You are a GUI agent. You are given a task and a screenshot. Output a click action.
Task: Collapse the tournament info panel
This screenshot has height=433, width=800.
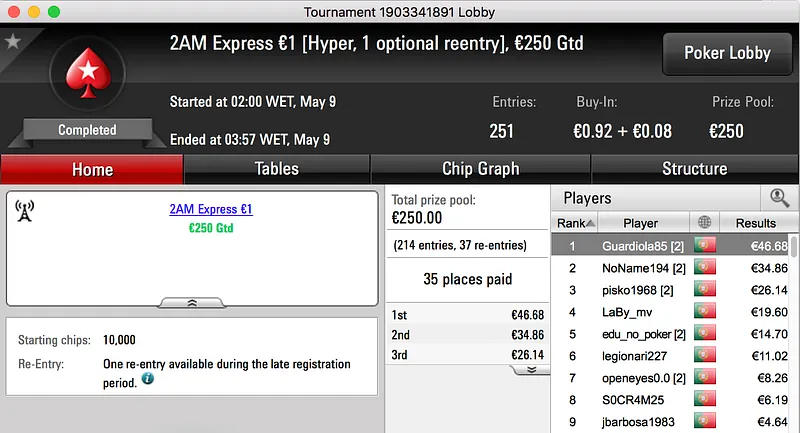click(192, 302)
